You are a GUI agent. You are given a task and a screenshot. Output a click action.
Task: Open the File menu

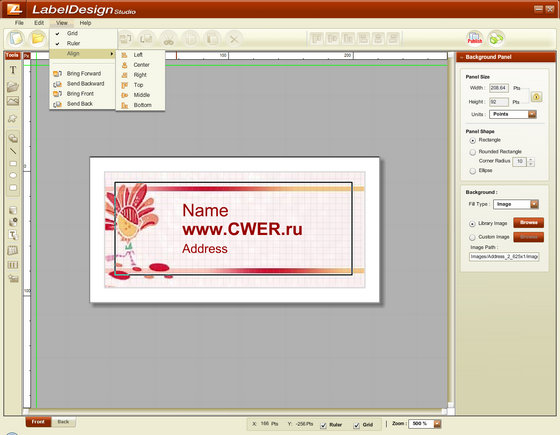[x=19, y=23]
